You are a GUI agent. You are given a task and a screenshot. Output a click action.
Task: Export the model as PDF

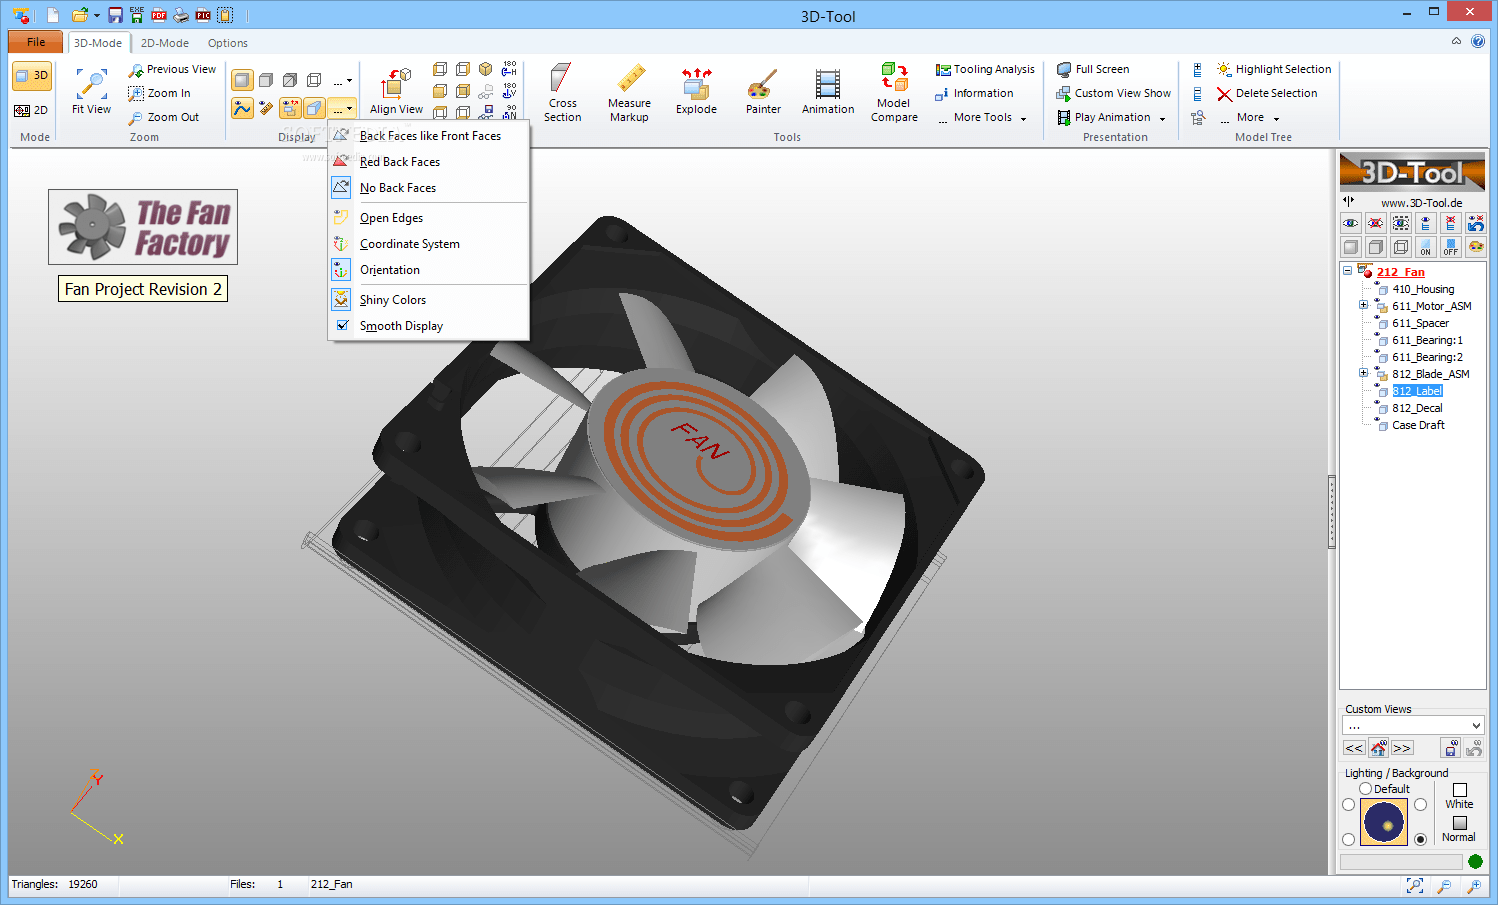[x=158, y=15]
